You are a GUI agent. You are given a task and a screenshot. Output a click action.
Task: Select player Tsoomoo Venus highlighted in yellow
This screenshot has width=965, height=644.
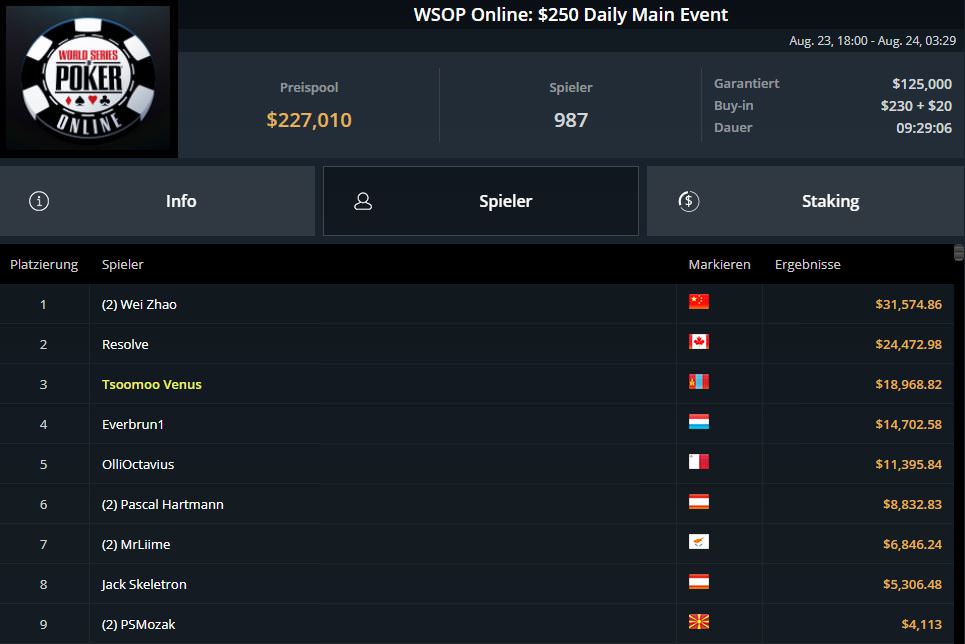151,385
